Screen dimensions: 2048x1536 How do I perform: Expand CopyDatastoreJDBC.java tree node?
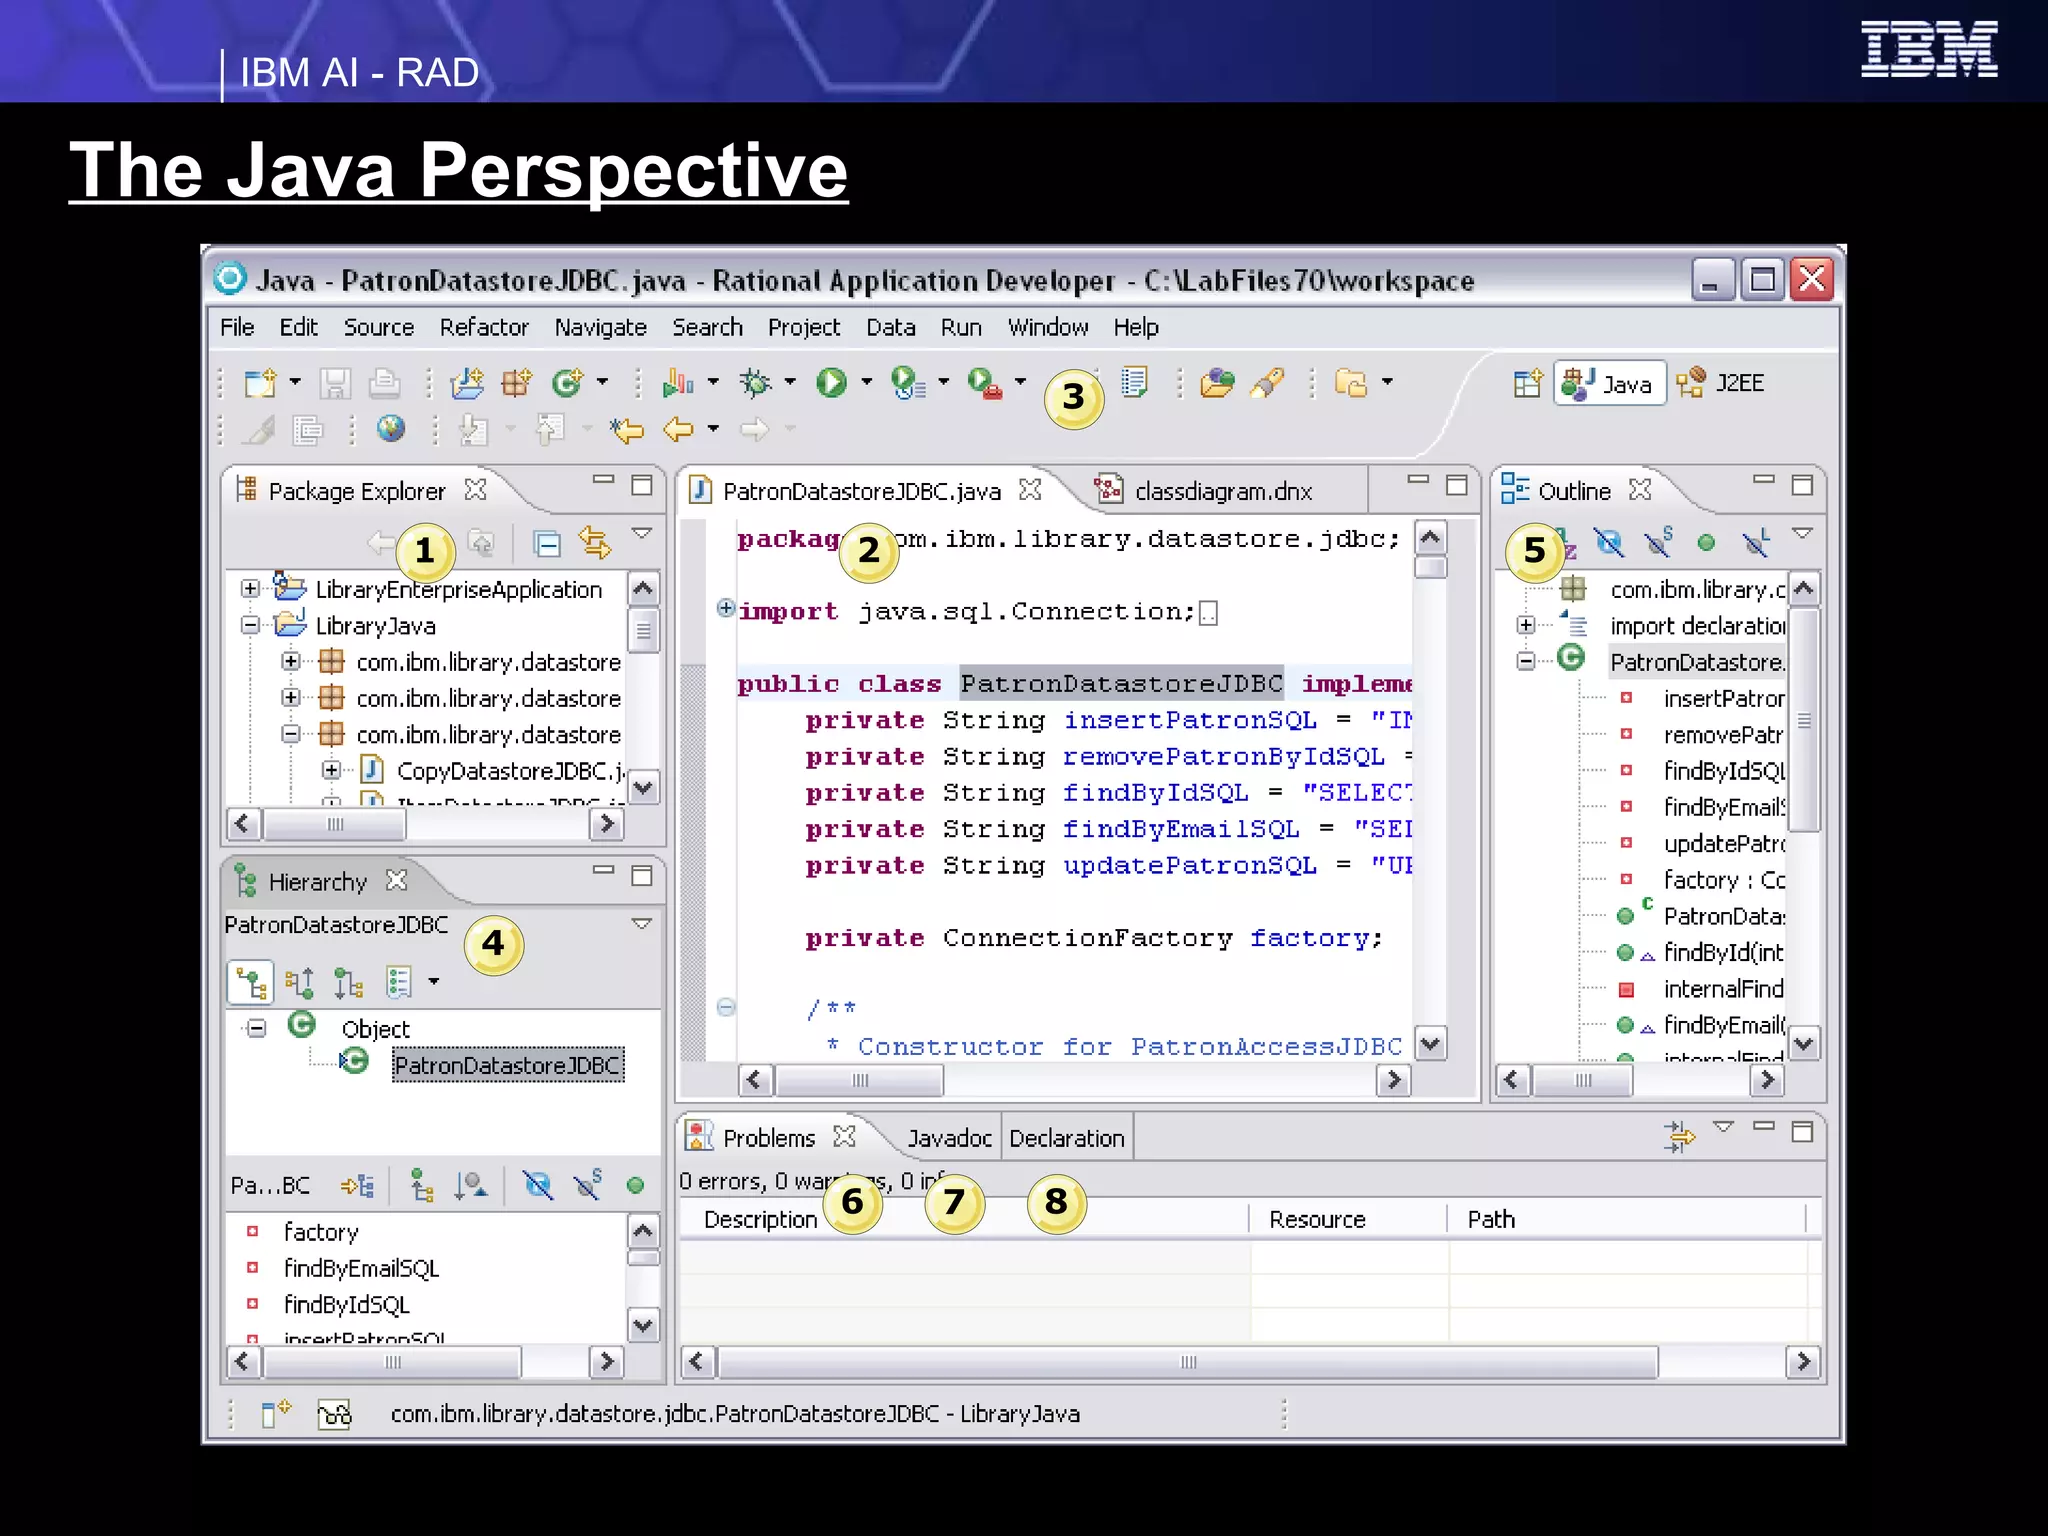331,770
